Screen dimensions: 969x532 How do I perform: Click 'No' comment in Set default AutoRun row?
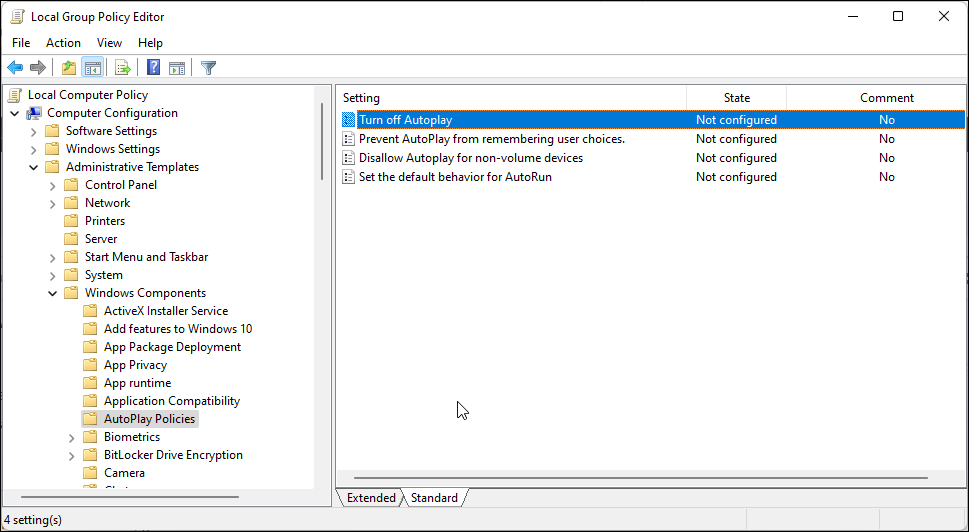887,177
